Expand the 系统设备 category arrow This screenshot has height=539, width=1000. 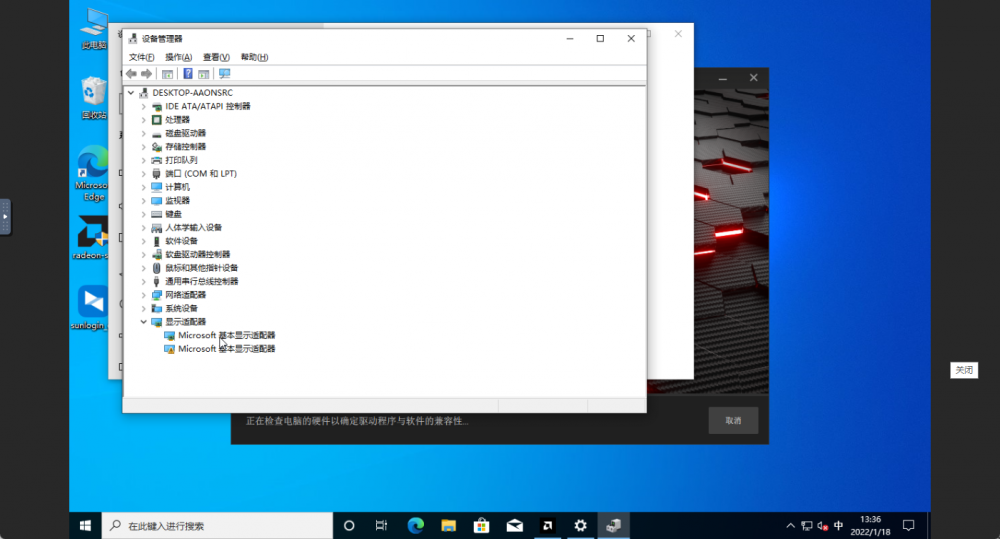point(143,308)
